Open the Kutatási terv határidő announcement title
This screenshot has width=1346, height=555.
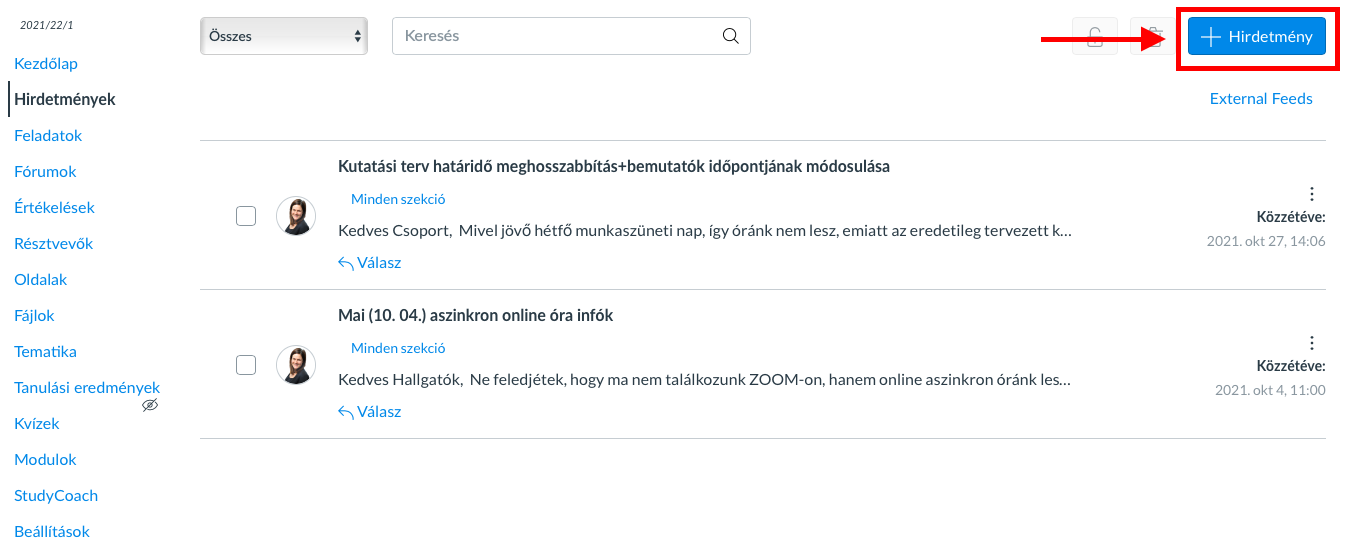pyautogui.click(x=614, y=166)
